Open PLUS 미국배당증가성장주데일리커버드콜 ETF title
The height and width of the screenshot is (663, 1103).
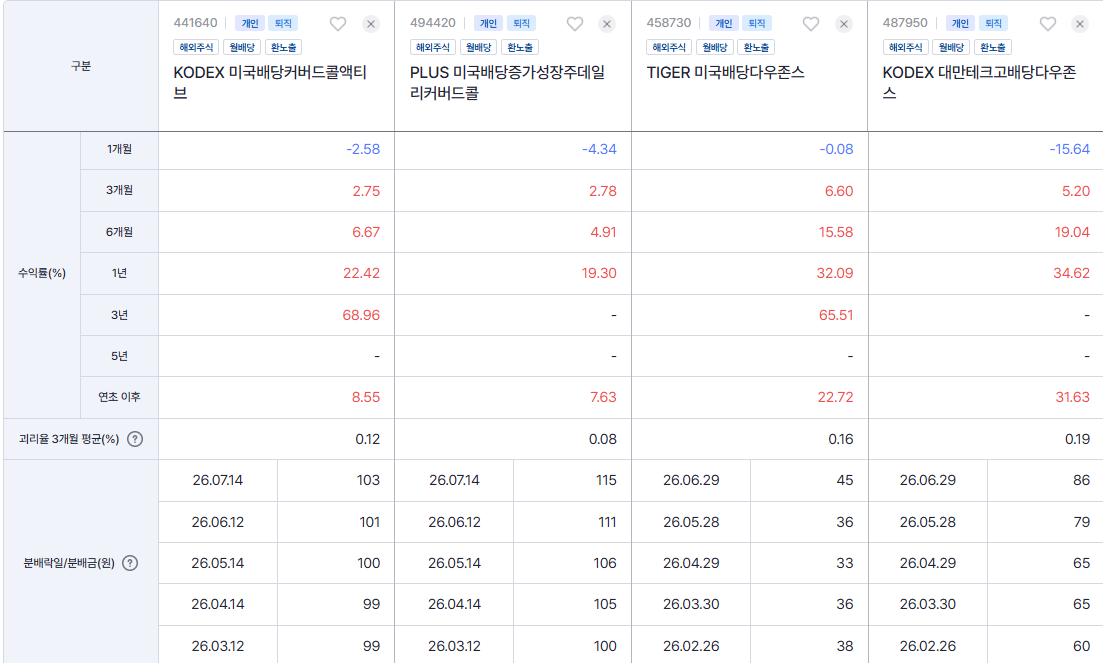[x=507, y=82]
